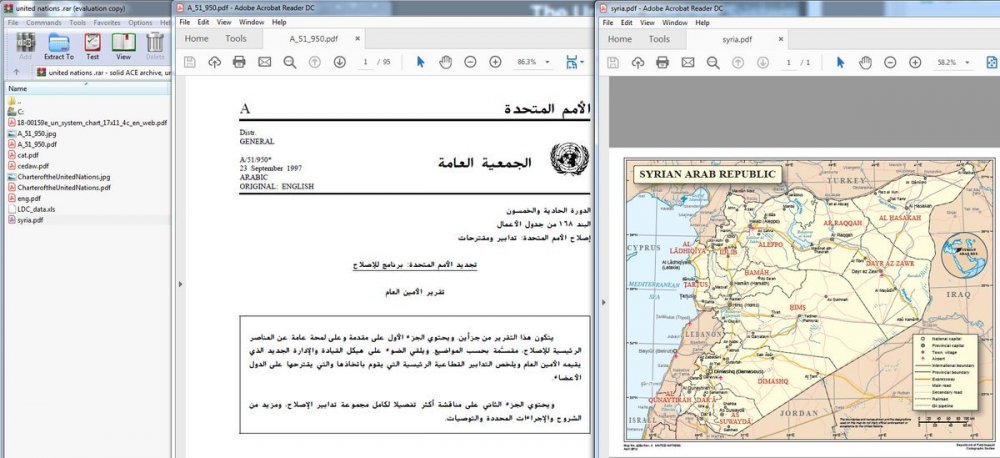Click the View icon in WinRAR toolbar
Screen dimensions: 1000x458
click(x=124, y=46)
